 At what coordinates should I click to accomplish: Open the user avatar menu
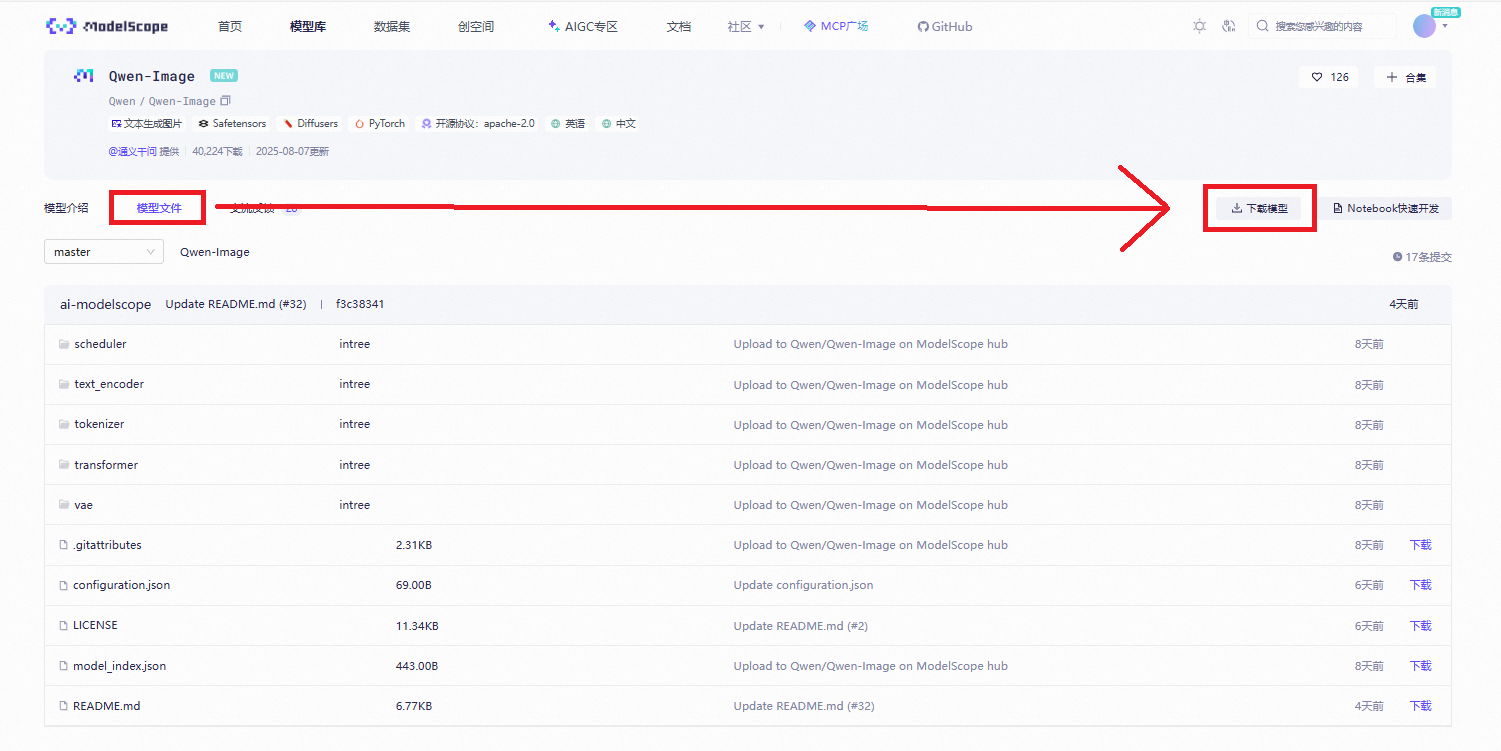click(1425, 26)
